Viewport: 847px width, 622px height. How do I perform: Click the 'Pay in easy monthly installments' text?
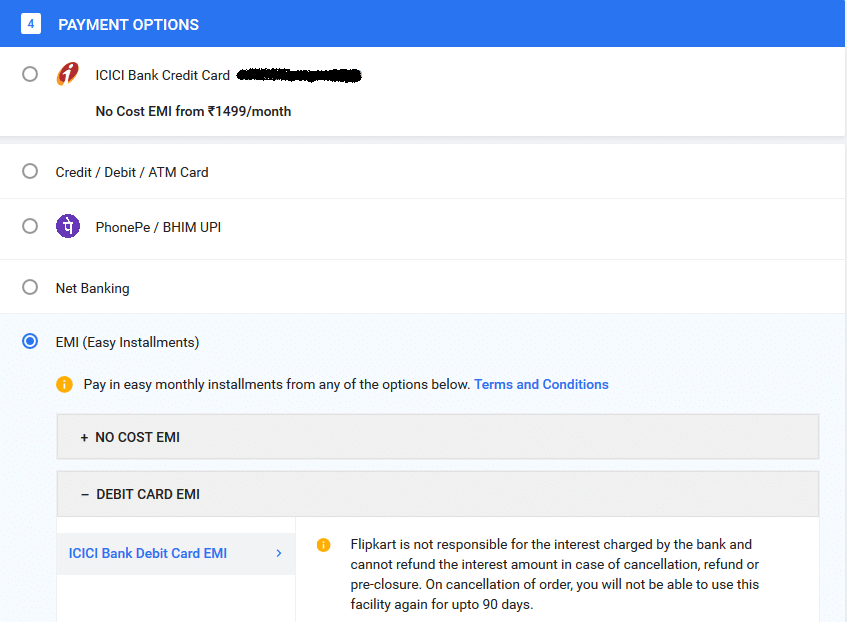[277, 384]
